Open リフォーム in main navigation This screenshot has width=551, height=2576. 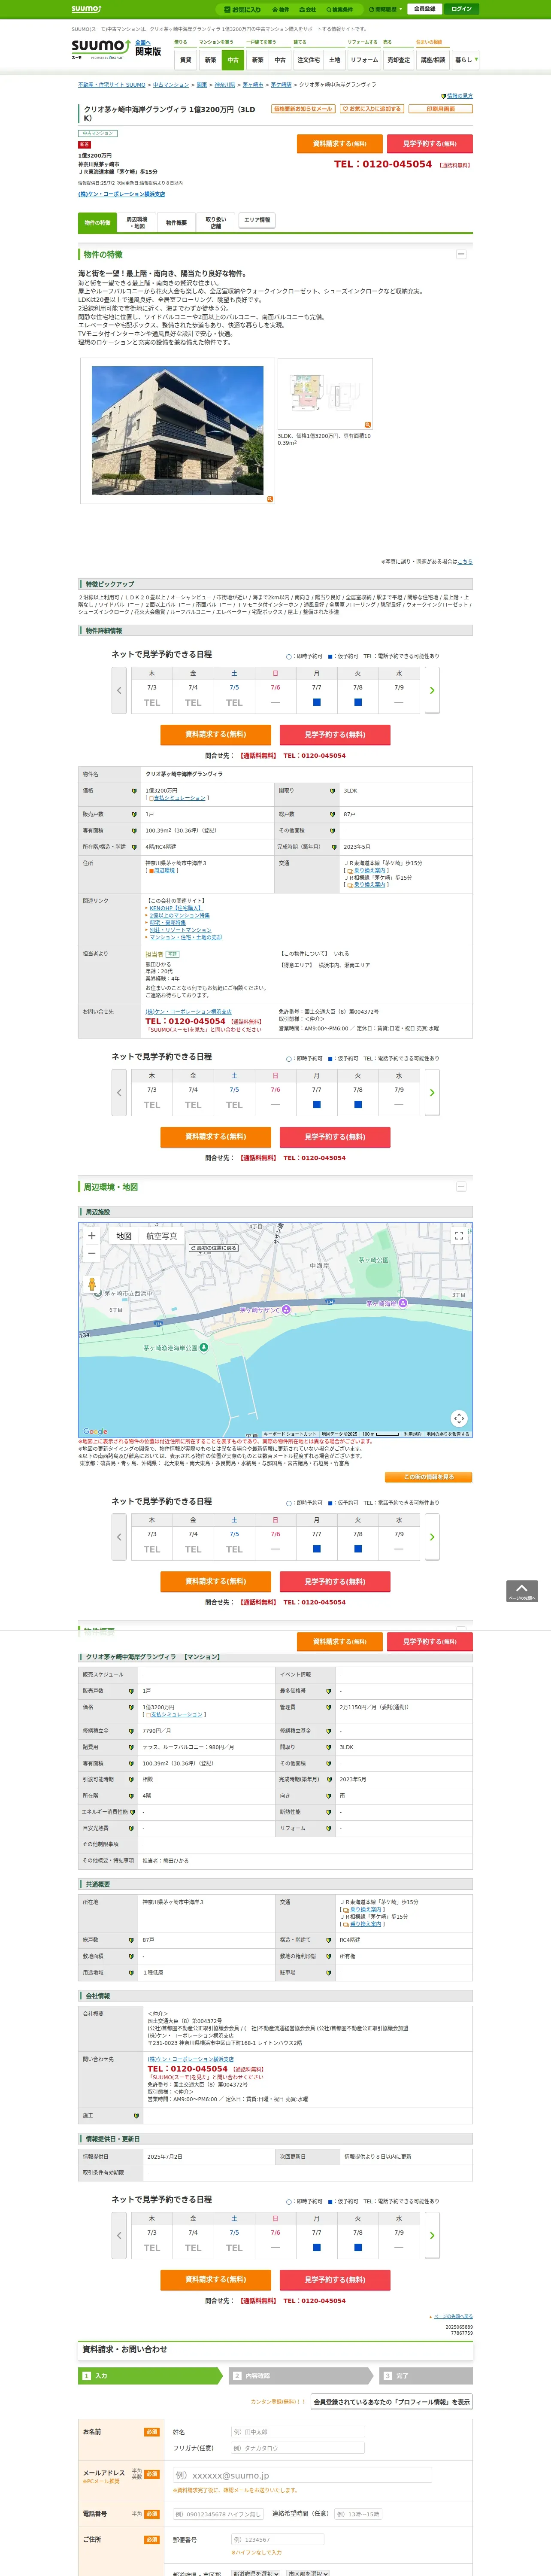point(364,60)
